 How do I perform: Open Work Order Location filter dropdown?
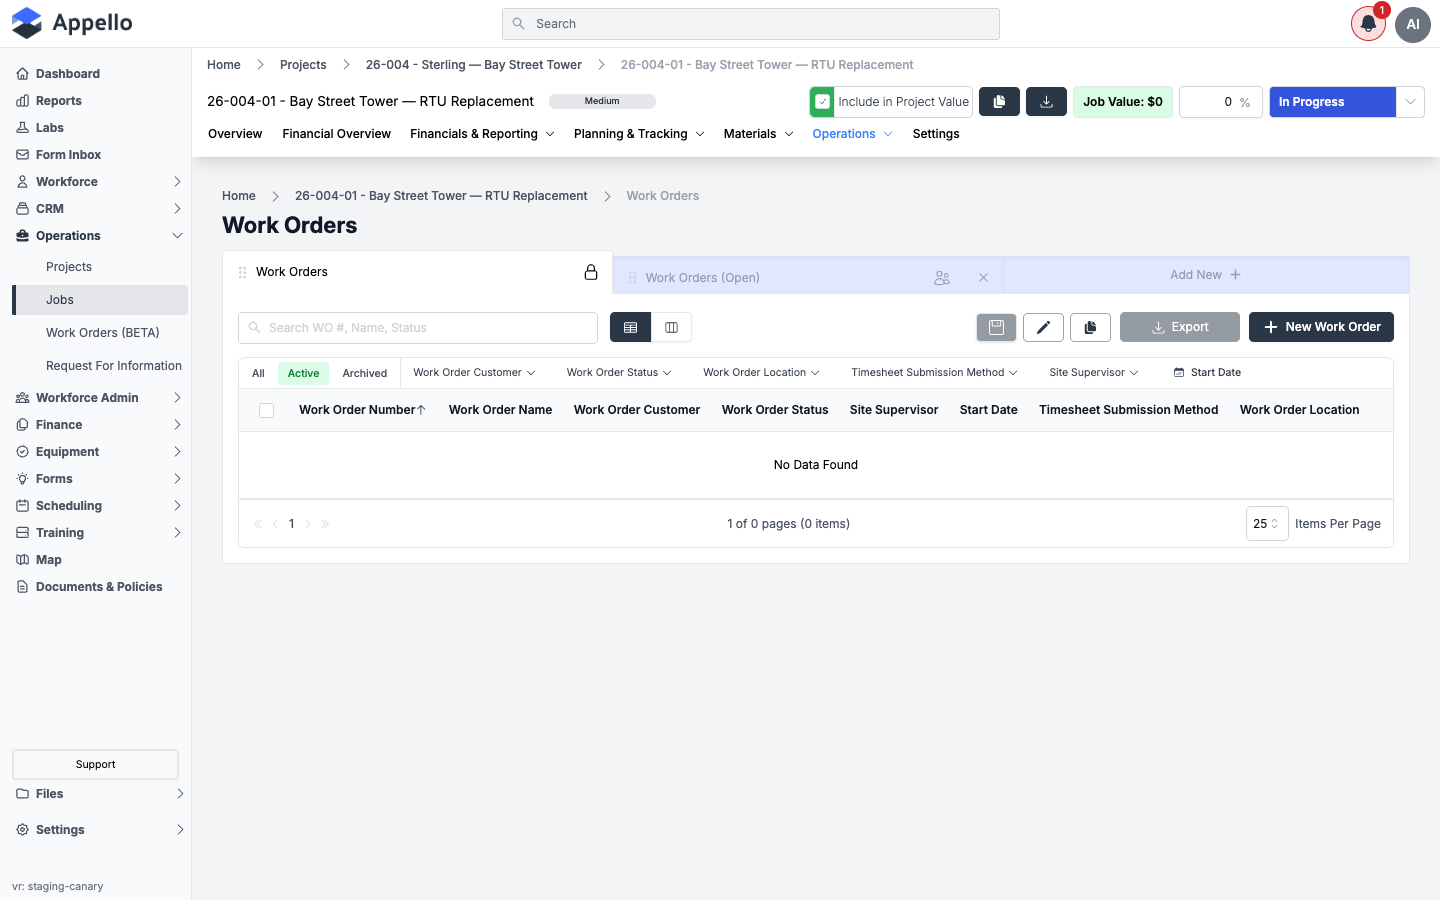pyautogui.click(x=761, y=373)
